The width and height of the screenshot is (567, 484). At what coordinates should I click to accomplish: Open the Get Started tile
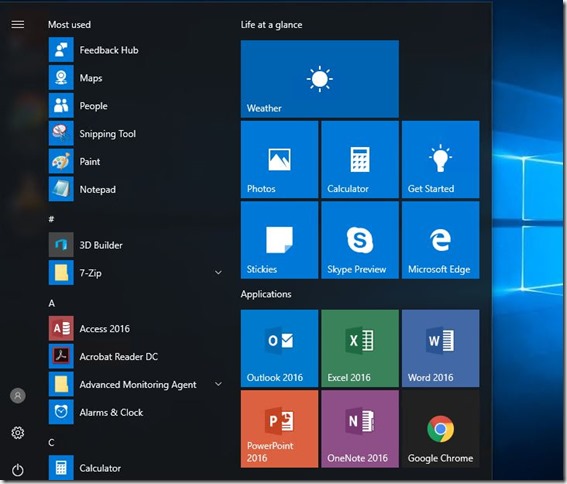(x=440, y=160)
